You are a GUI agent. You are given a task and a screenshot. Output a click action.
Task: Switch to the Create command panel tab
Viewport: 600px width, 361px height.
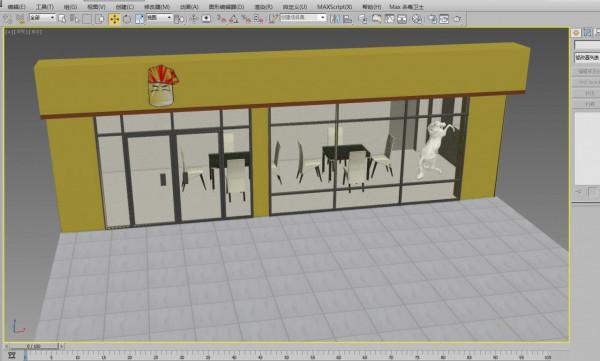click(x=576, y=33)
